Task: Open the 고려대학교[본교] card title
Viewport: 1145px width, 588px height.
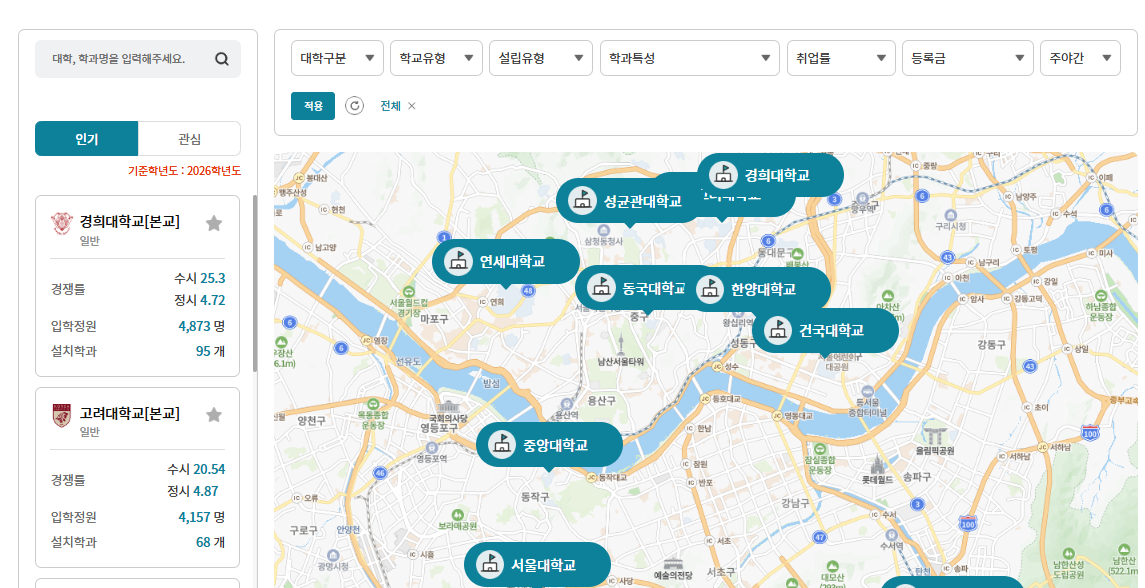Action: [x=129, y=413]
